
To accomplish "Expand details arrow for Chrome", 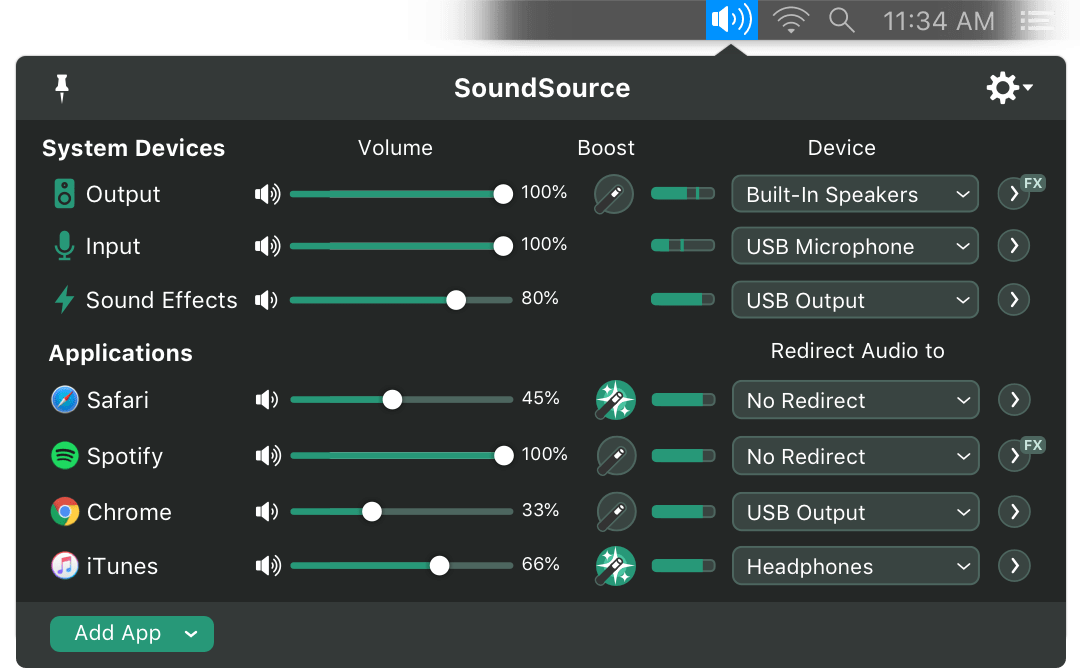I will point(1014,512).
